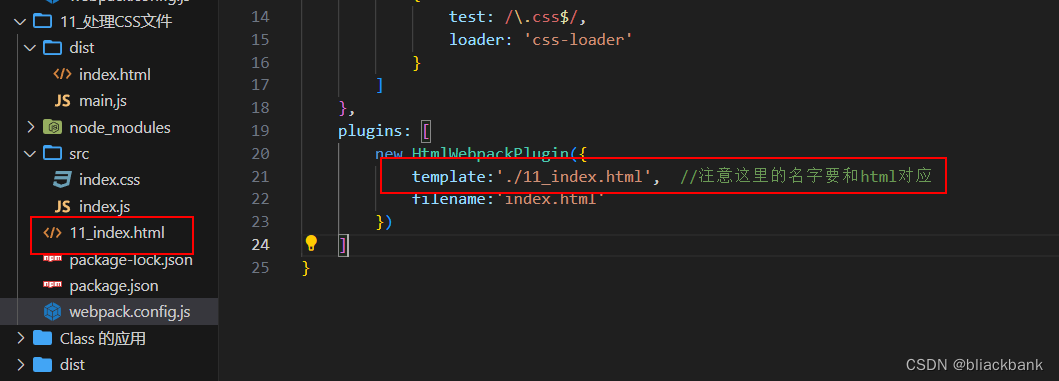Click the HTML icon beside dist index.html
The image size is (1059, 381).
pos(61,74)
